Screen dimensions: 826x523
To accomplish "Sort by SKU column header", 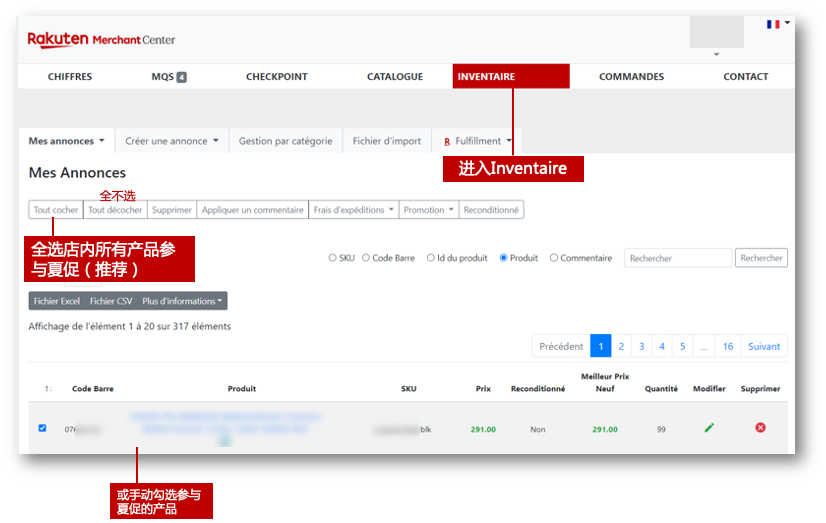I will [x=409, y=389].
